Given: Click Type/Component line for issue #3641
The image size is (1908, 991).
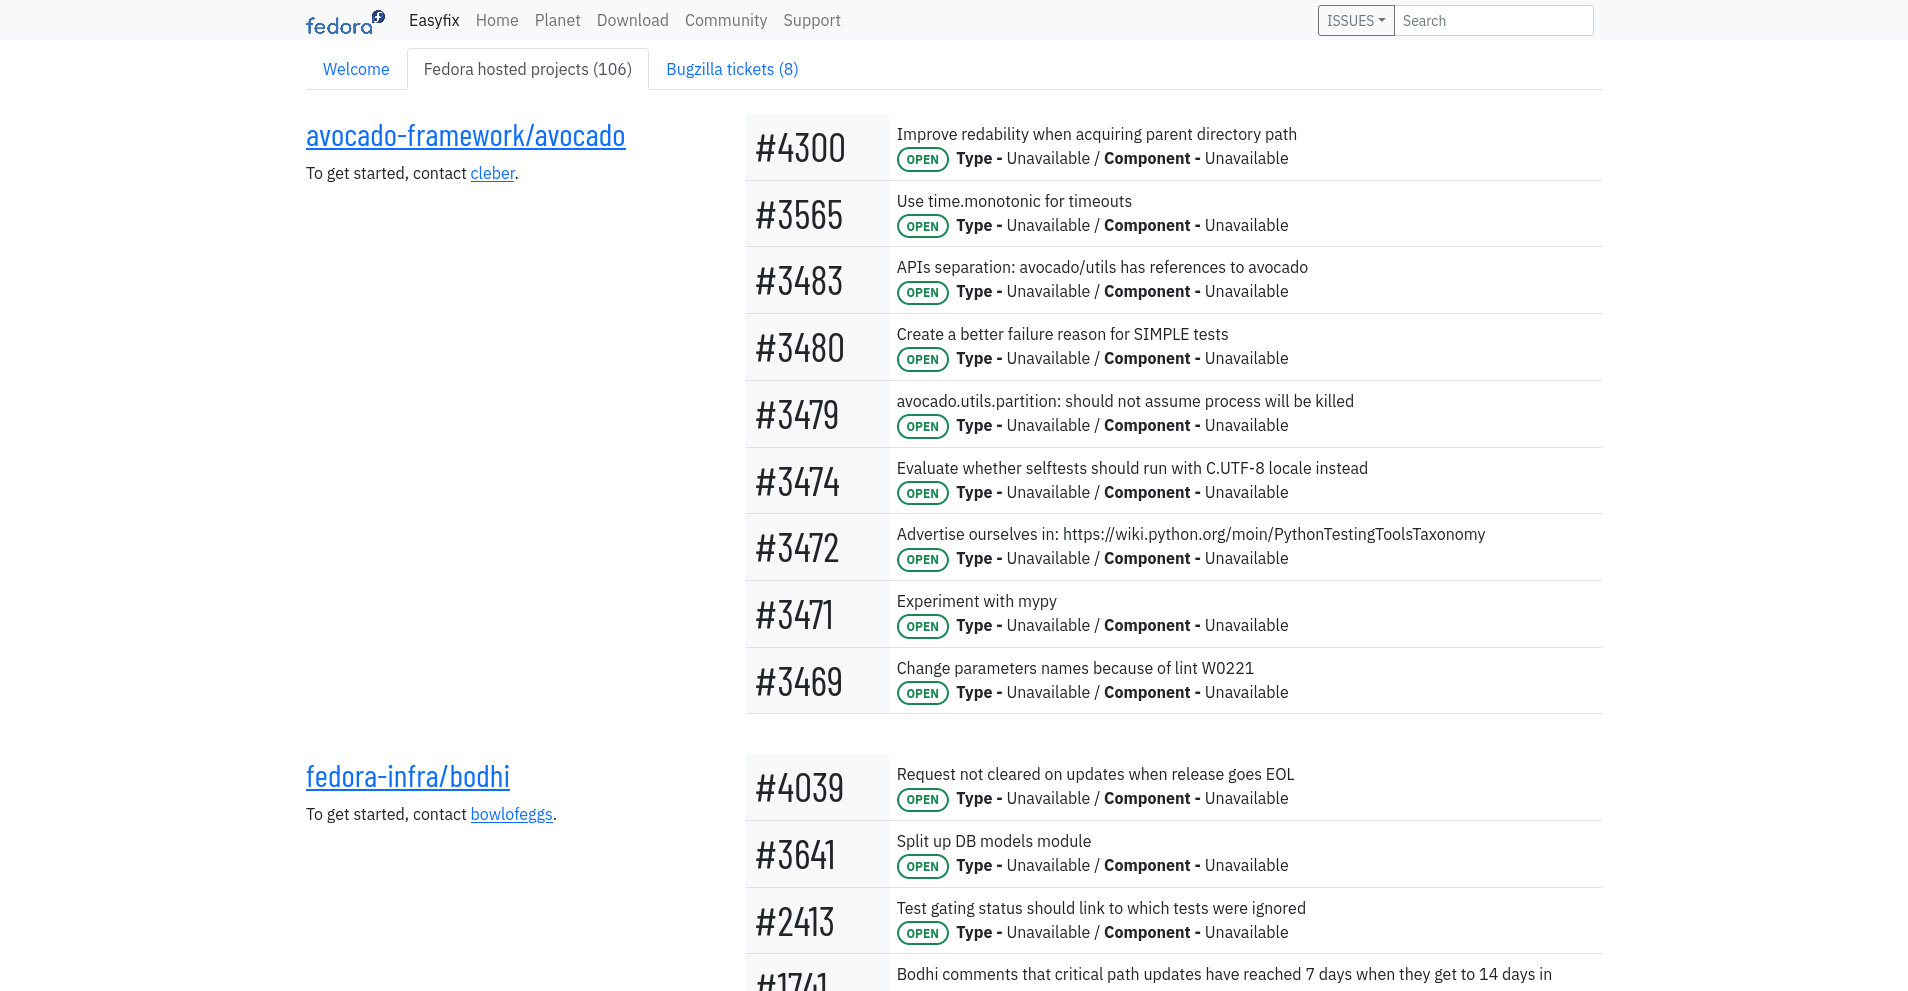Looking at the screenshot, I should pos(1122,865).
